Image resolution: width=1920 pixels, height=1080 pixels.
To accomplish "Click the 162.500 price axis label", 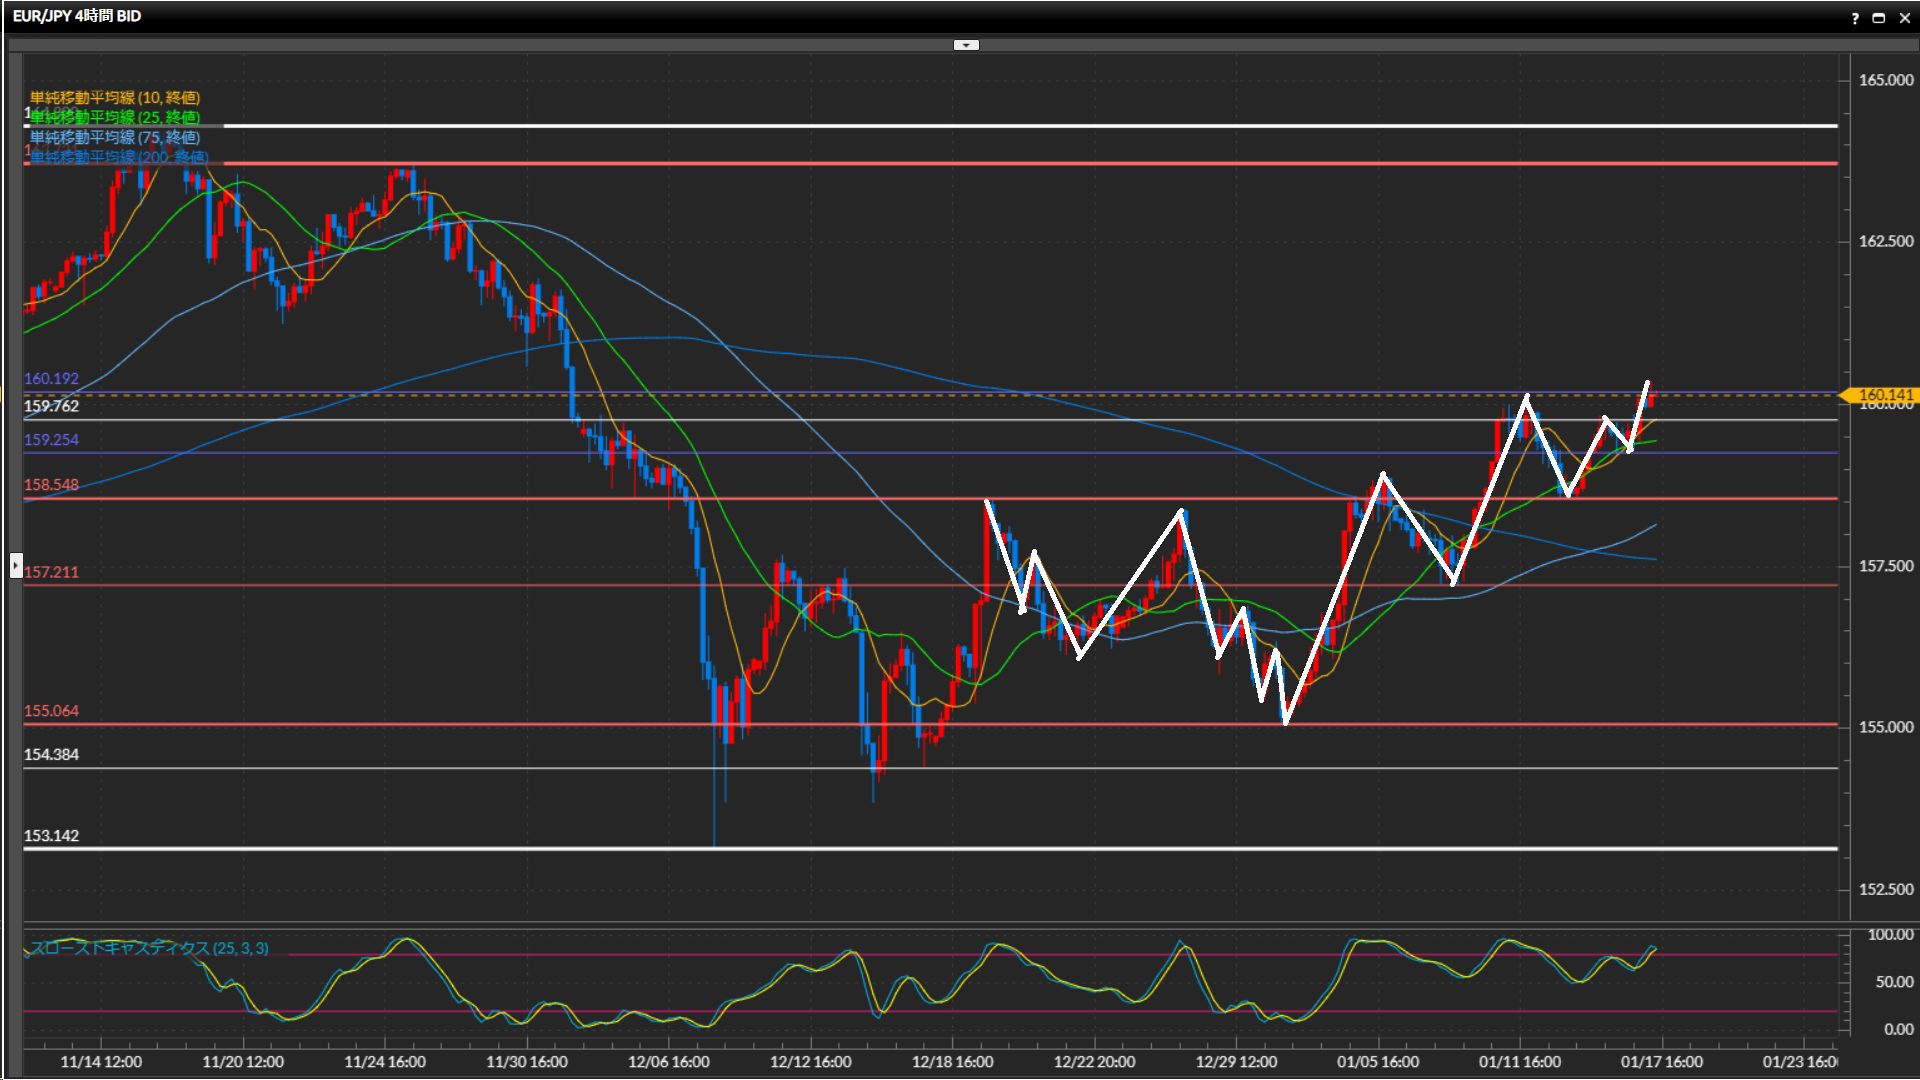I will [1885, 241].
